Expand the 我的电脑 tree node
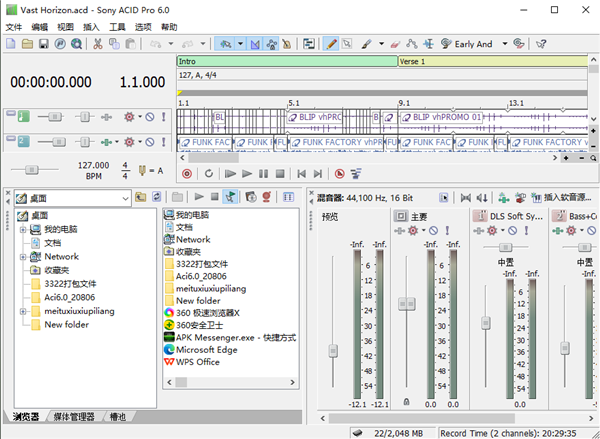Screen dimensions: 600x439 click(23, 229)
